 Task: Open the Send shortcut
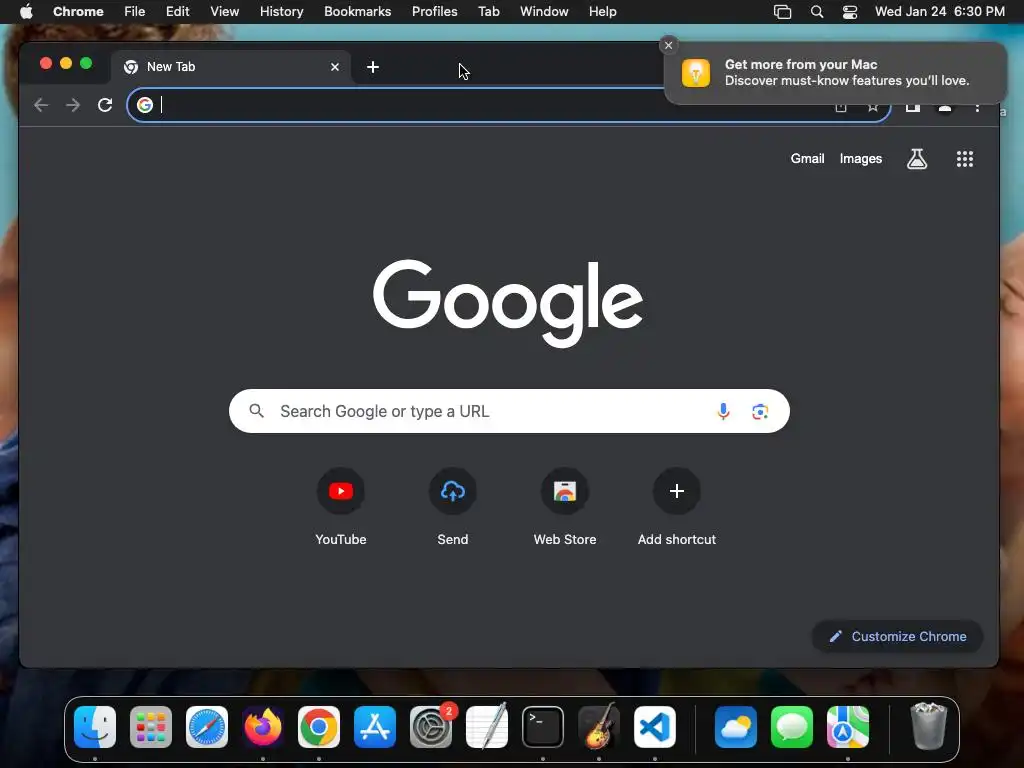tap(453, 491)
